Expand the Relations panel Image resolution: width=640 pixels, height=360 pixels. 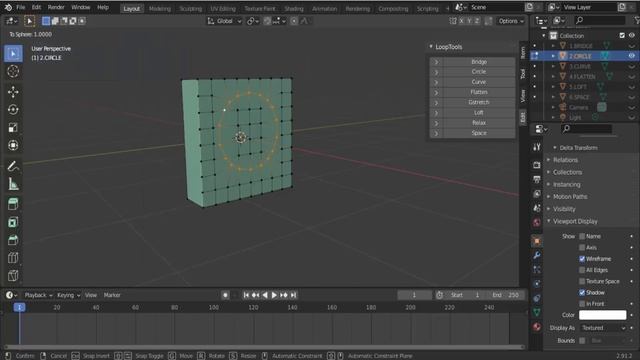565,160
